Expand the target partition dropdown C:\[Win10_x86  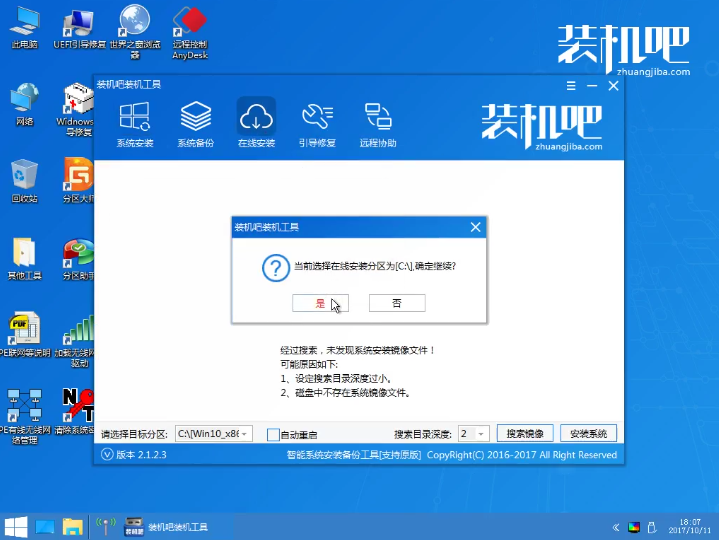[245, 434]
